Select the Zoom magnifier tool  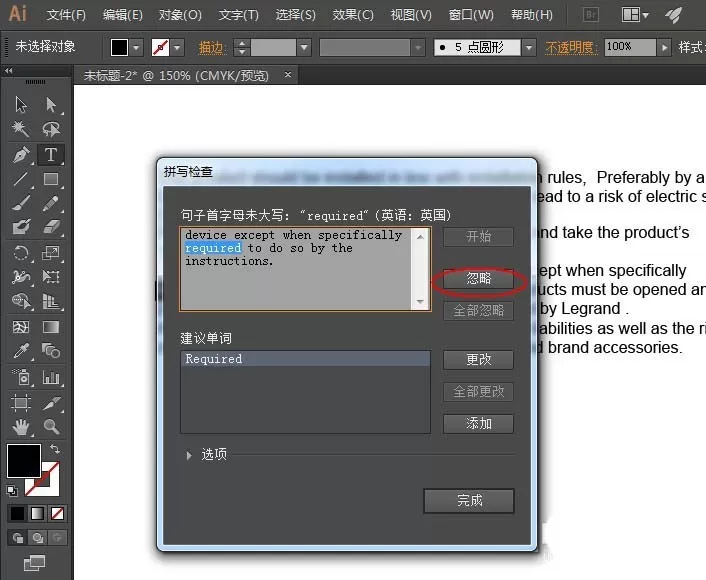click(50, 426)
